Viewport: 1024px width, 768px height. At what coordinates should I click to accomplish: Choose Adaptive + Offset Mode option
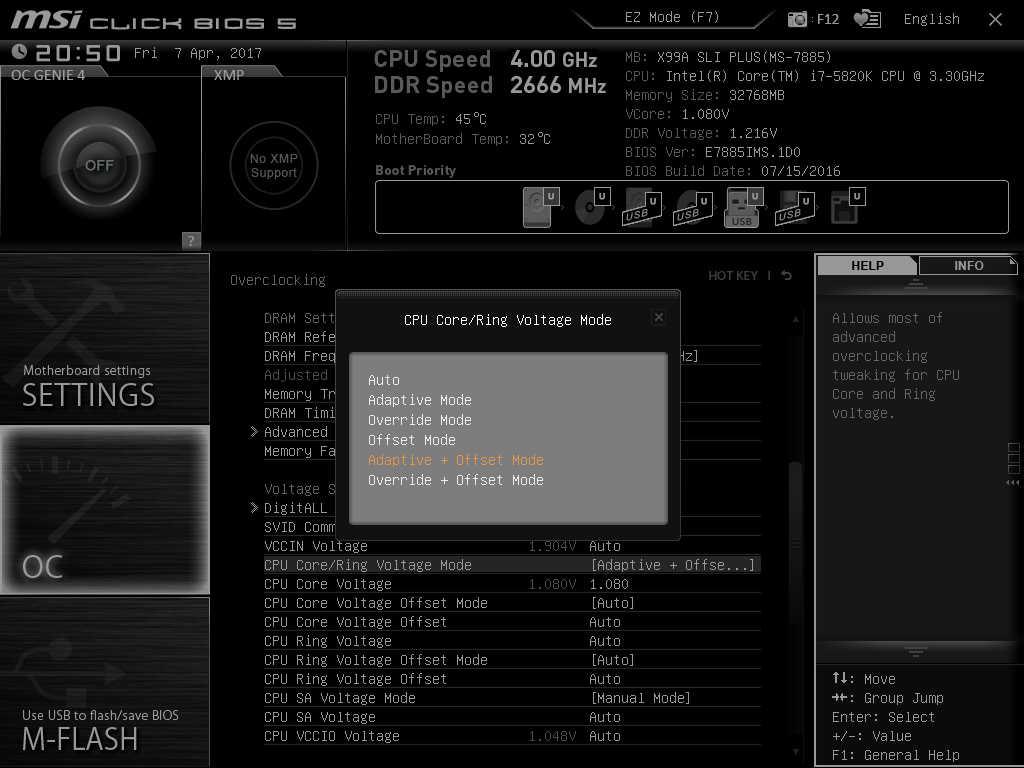coord(455,460)
